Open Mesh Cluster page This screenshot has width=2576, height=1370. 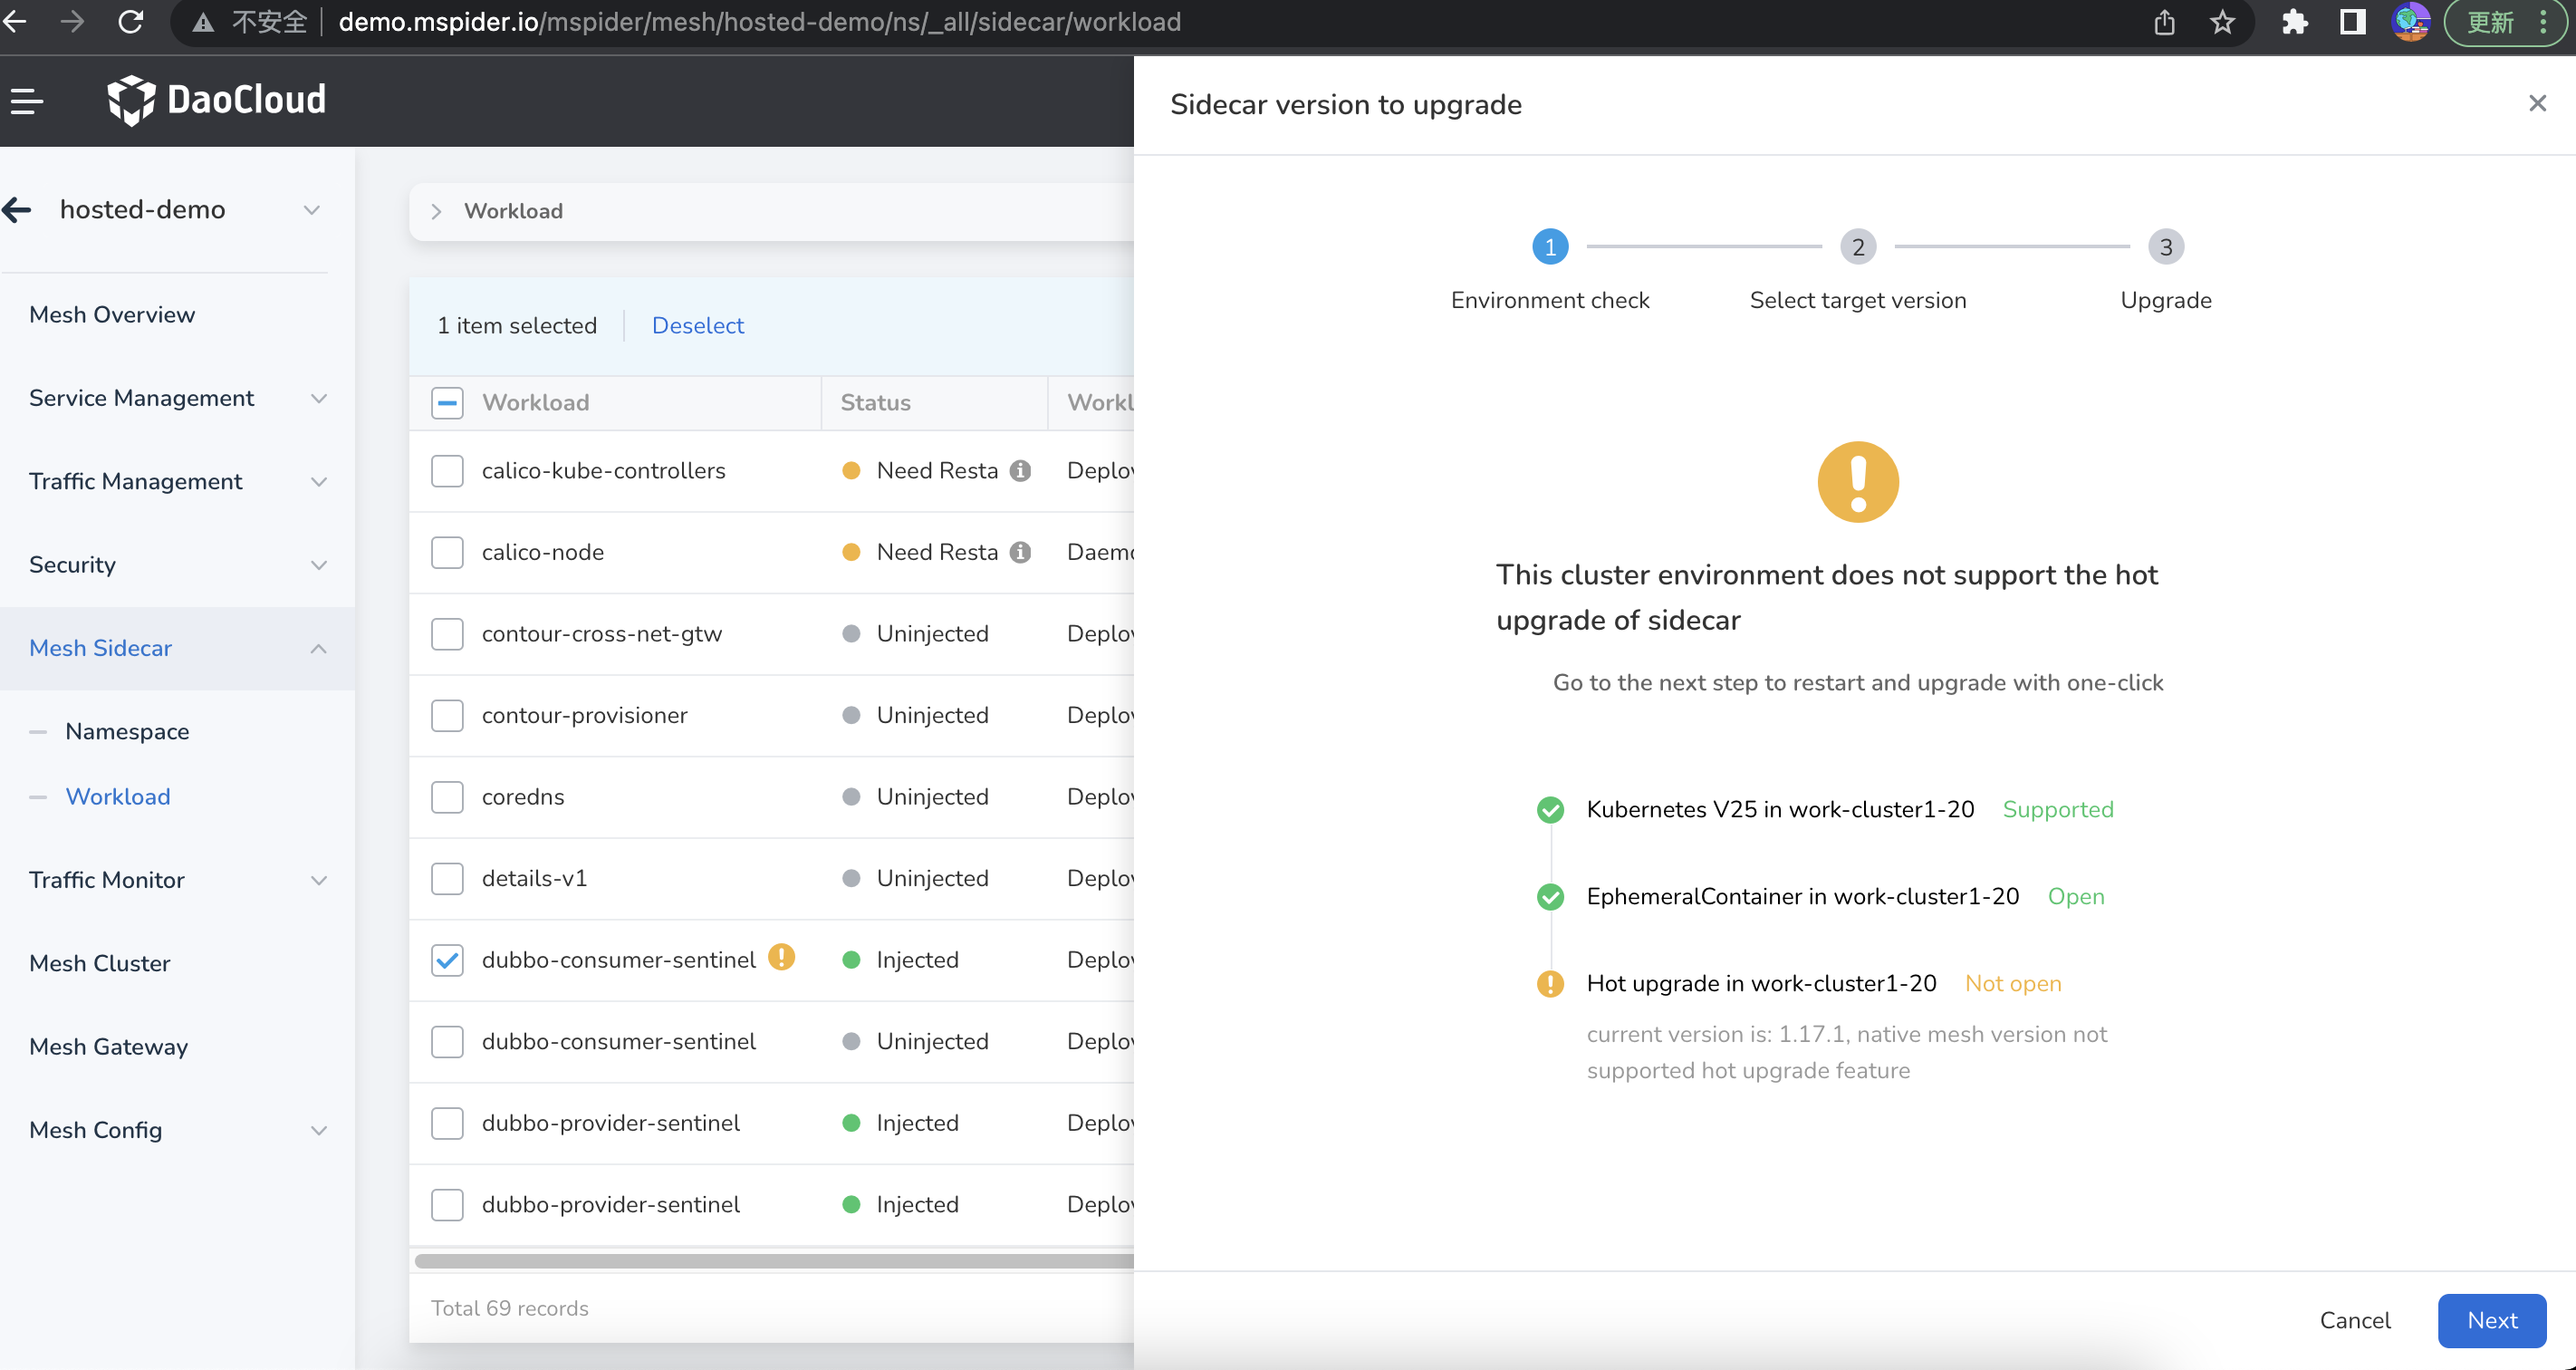100,964
